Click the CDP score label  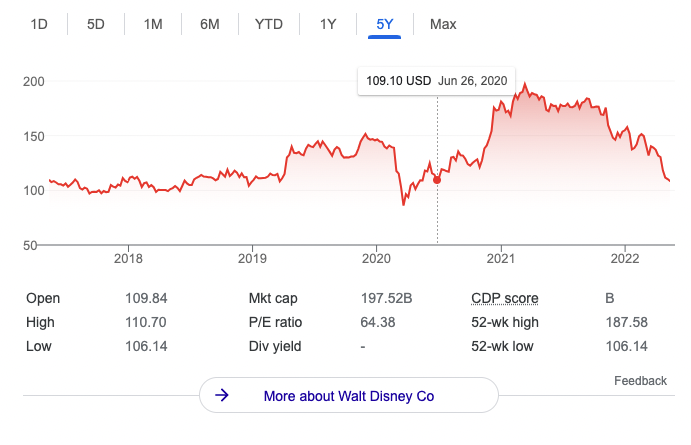pos(504,298)
